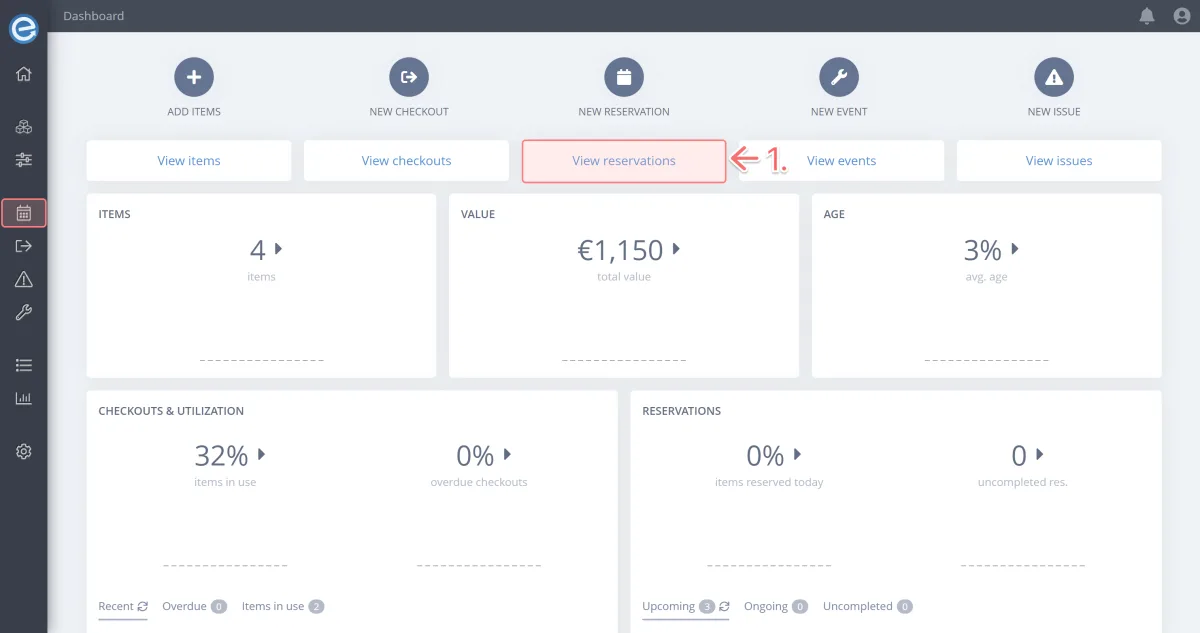Open user account profile icon

click(1181, 16)
